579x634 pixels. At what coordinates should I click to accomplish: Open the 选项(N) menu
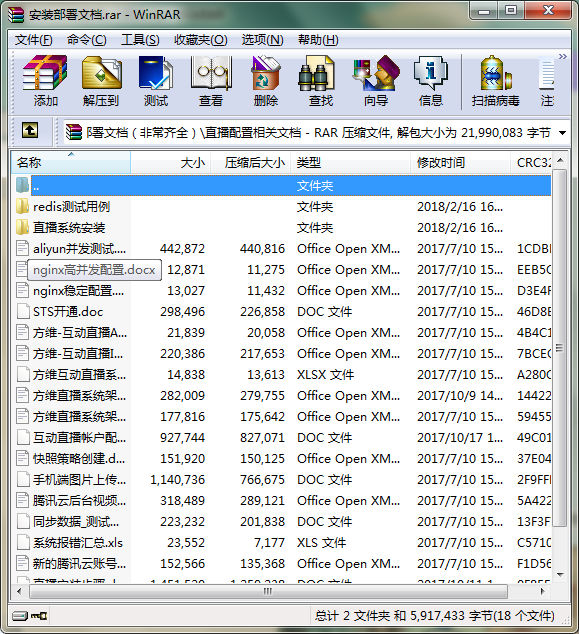(262, 40)
